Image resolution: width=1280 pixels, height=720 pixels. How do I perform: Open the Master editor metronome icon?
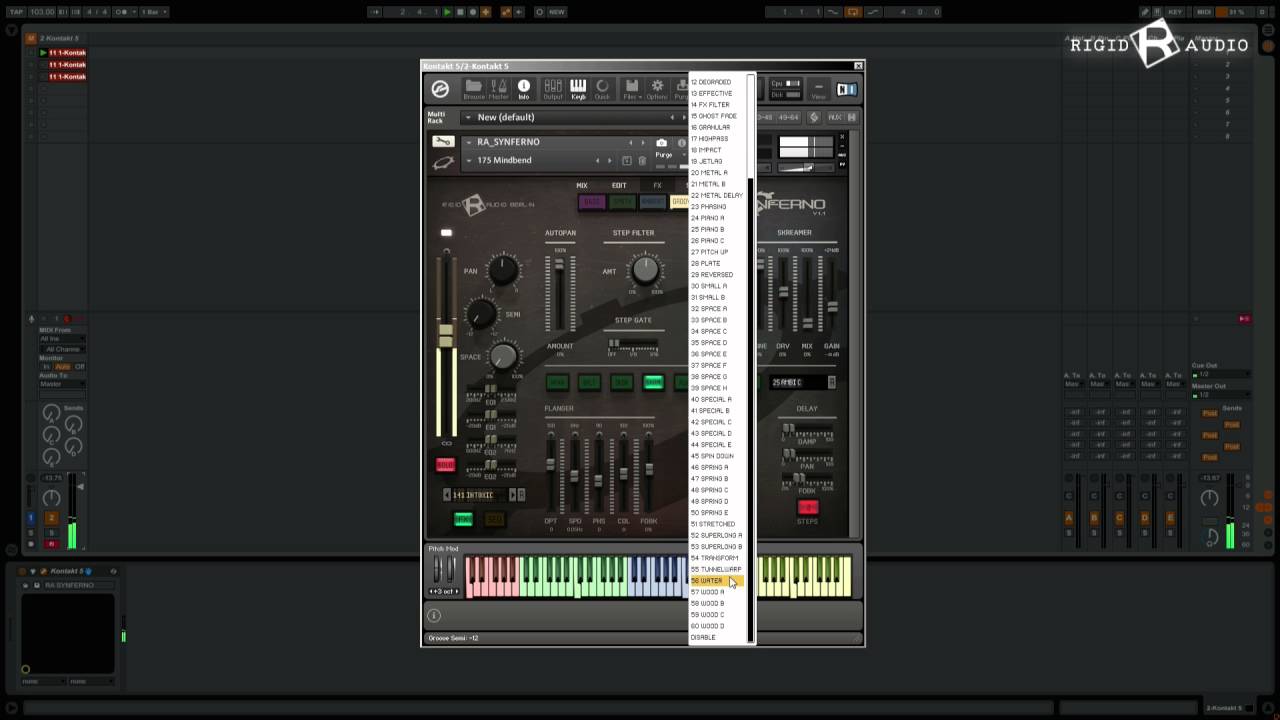pos(499,89)
